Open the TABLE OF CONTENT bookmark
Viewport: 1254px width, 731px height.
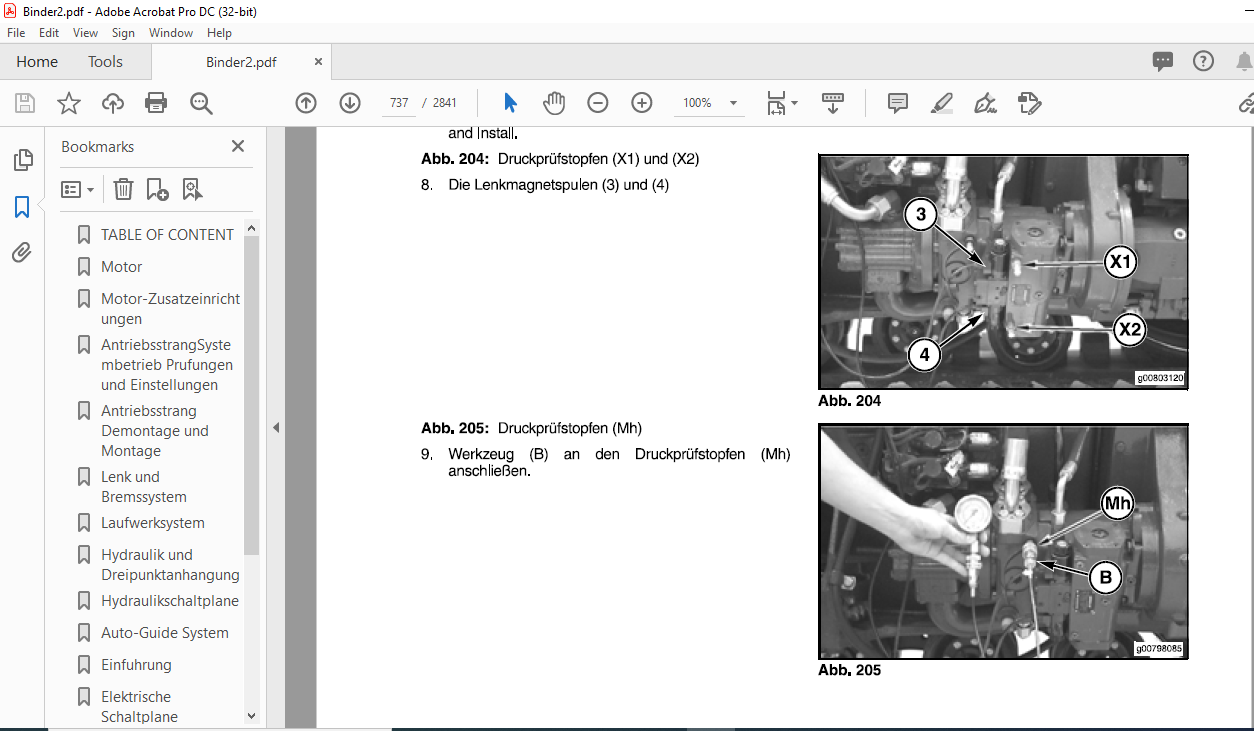pos(167,235)
